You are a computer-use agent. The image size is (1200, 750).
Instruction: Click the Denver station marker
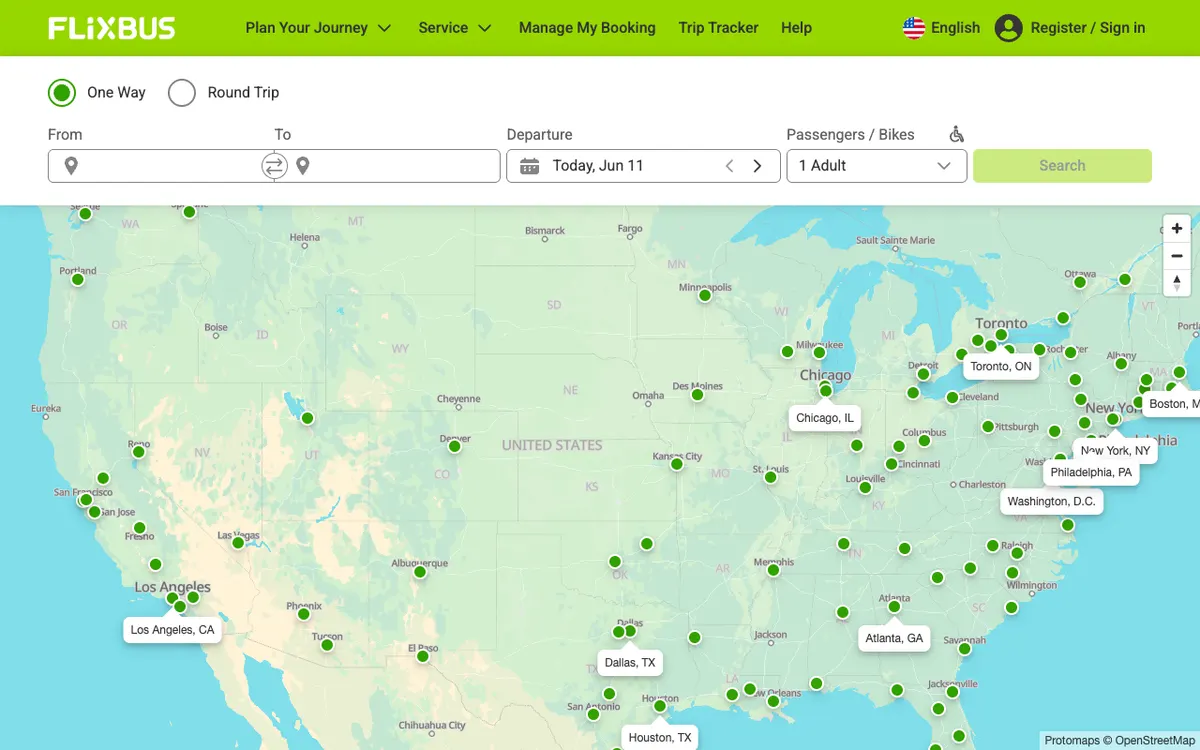tap(455, 446)
